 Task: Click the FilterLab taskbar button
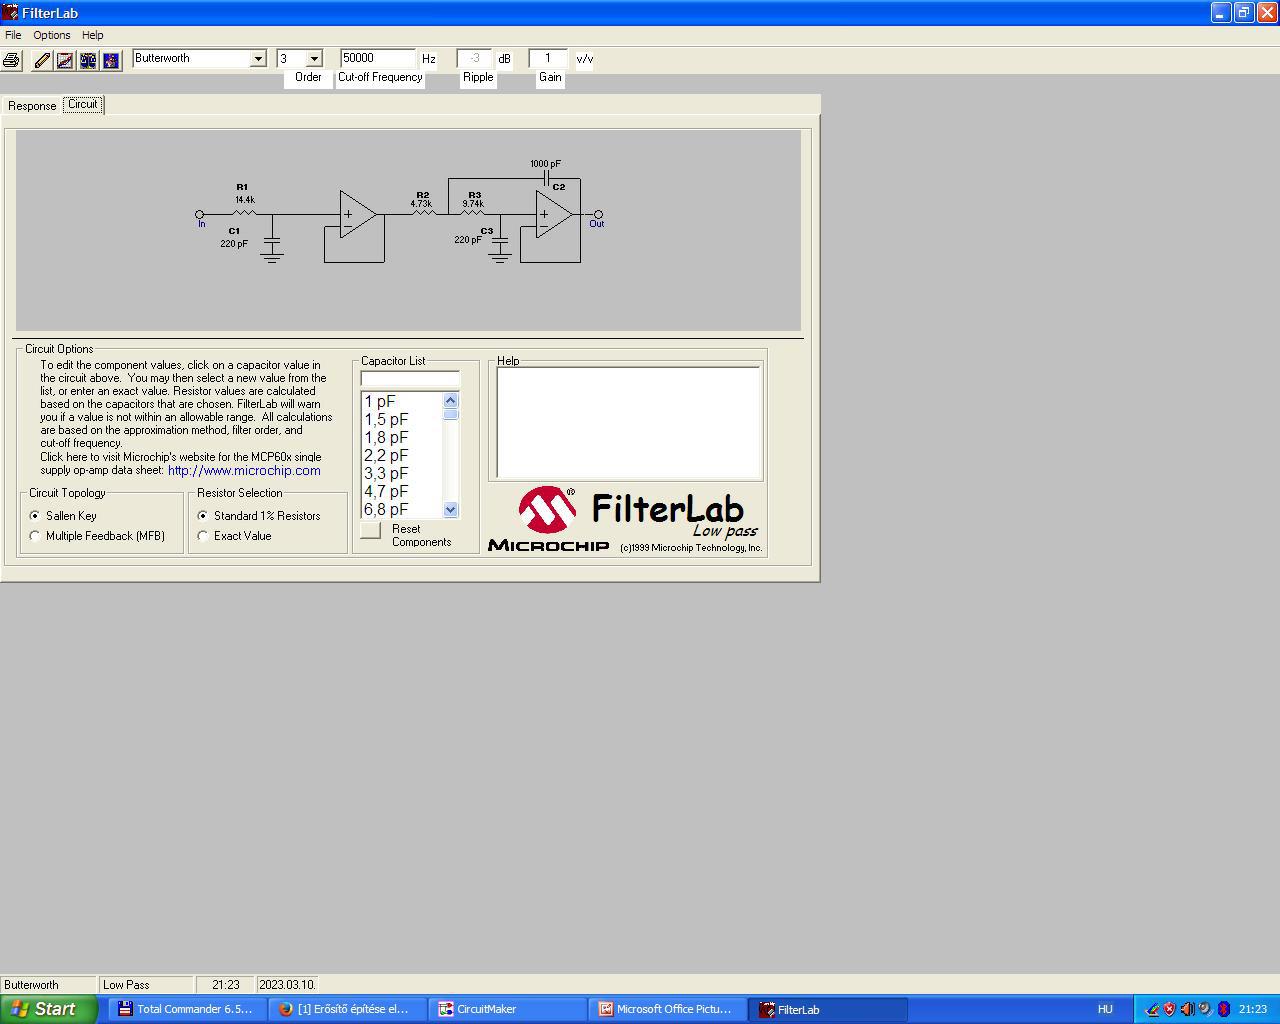[829, 1009]
